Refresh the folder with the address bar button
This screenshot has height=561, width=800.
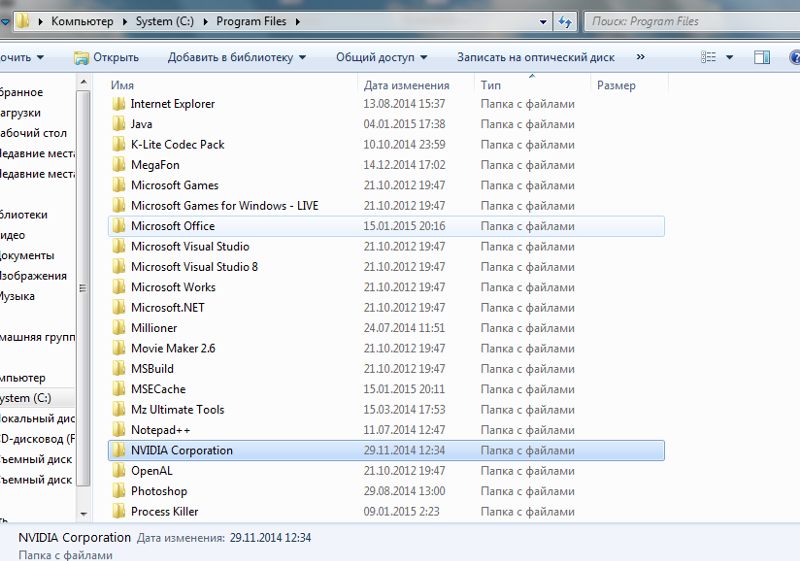565,22
